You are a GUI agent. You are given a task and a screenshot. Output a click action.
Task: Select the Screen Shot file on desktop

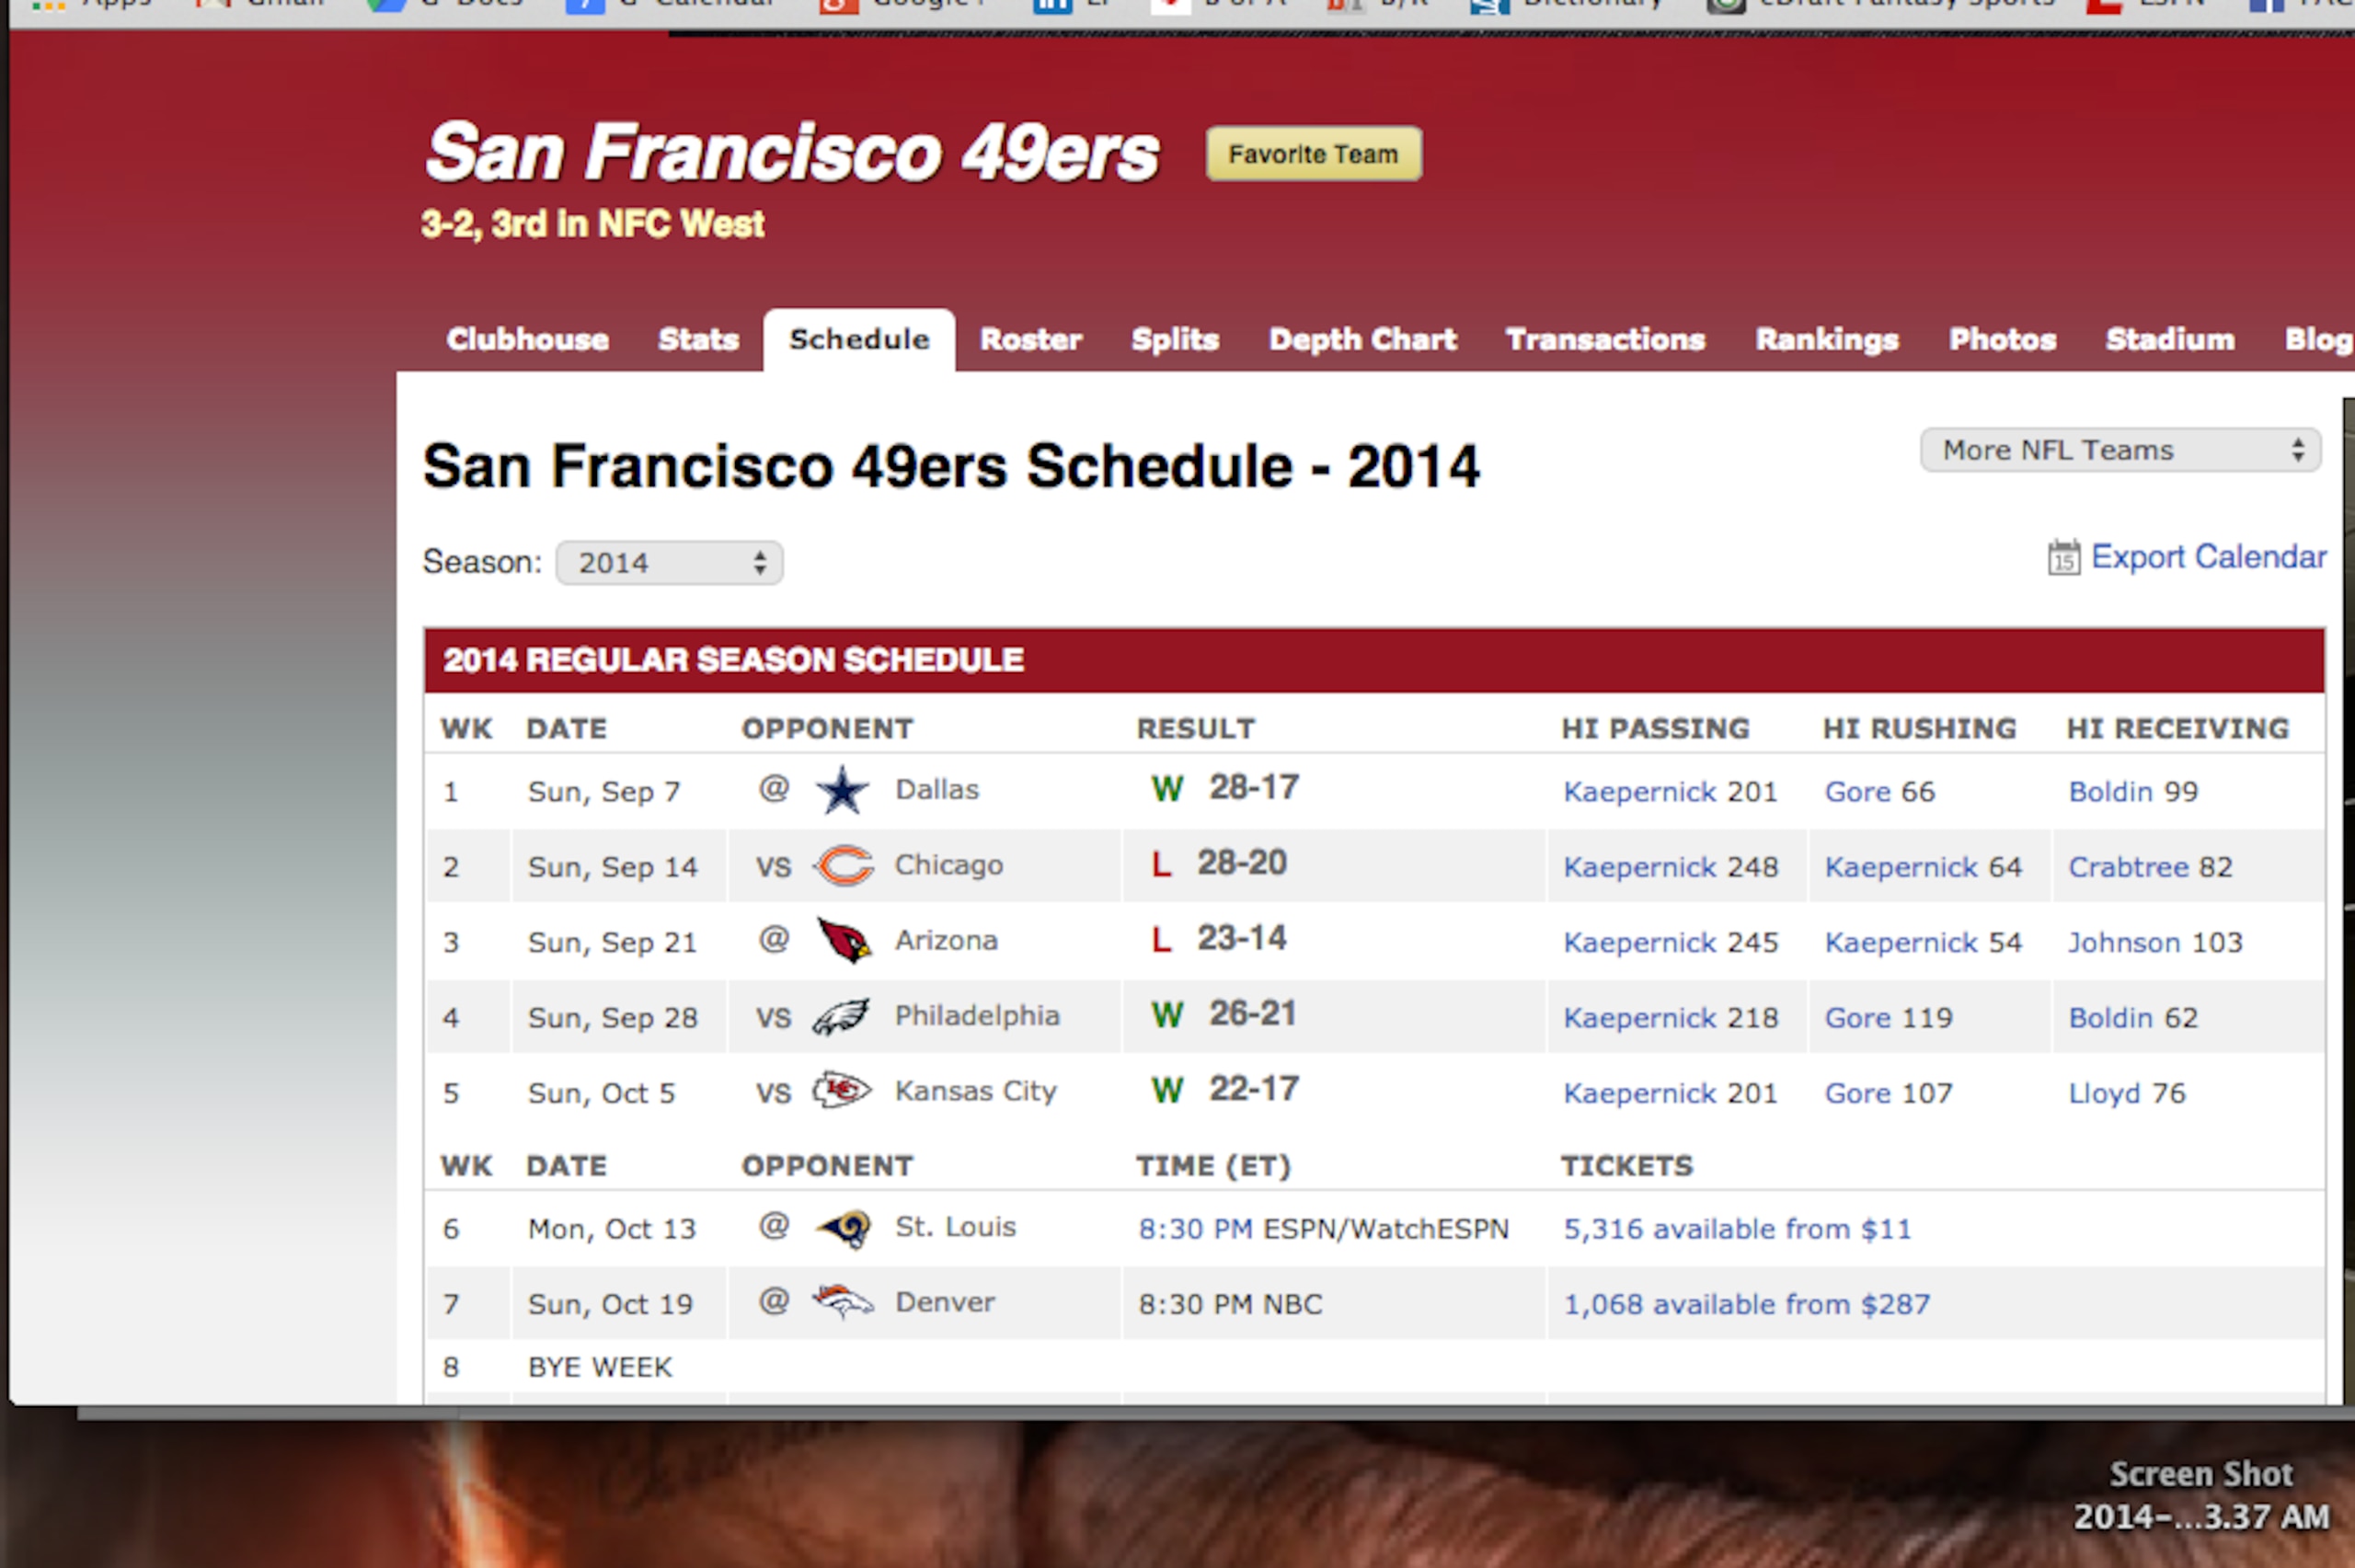click(2201, 1495)
